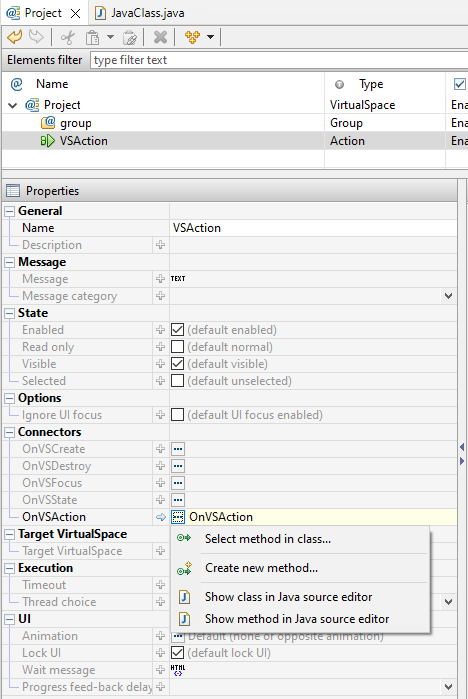Screen dimensions: 468x699
Task: Click the delete X toolbar icon
Action: [x=160, y=37]
